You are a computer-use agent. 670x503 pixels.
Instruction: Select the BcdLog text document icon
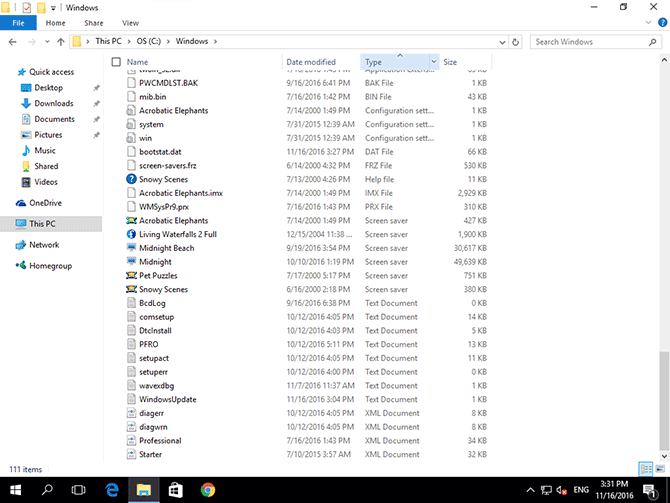(131, 303)
